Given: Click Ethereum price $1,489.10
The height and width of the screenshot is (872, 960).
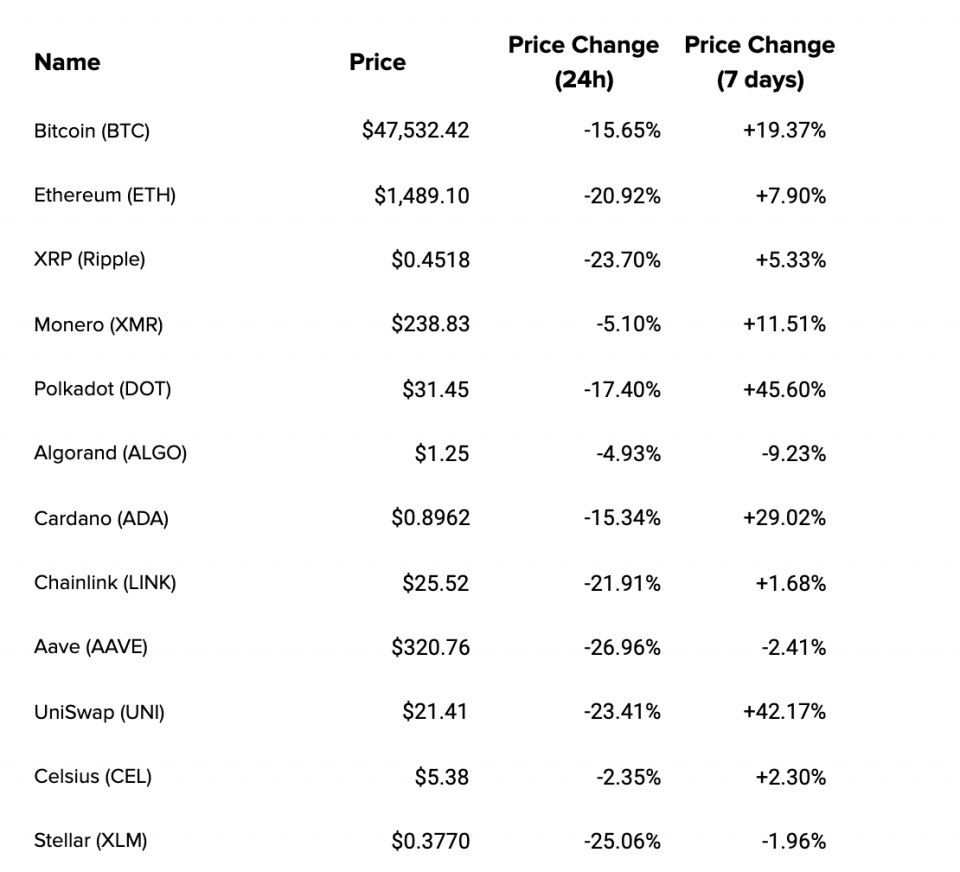Looking at the screenshot, I should 422,195.
